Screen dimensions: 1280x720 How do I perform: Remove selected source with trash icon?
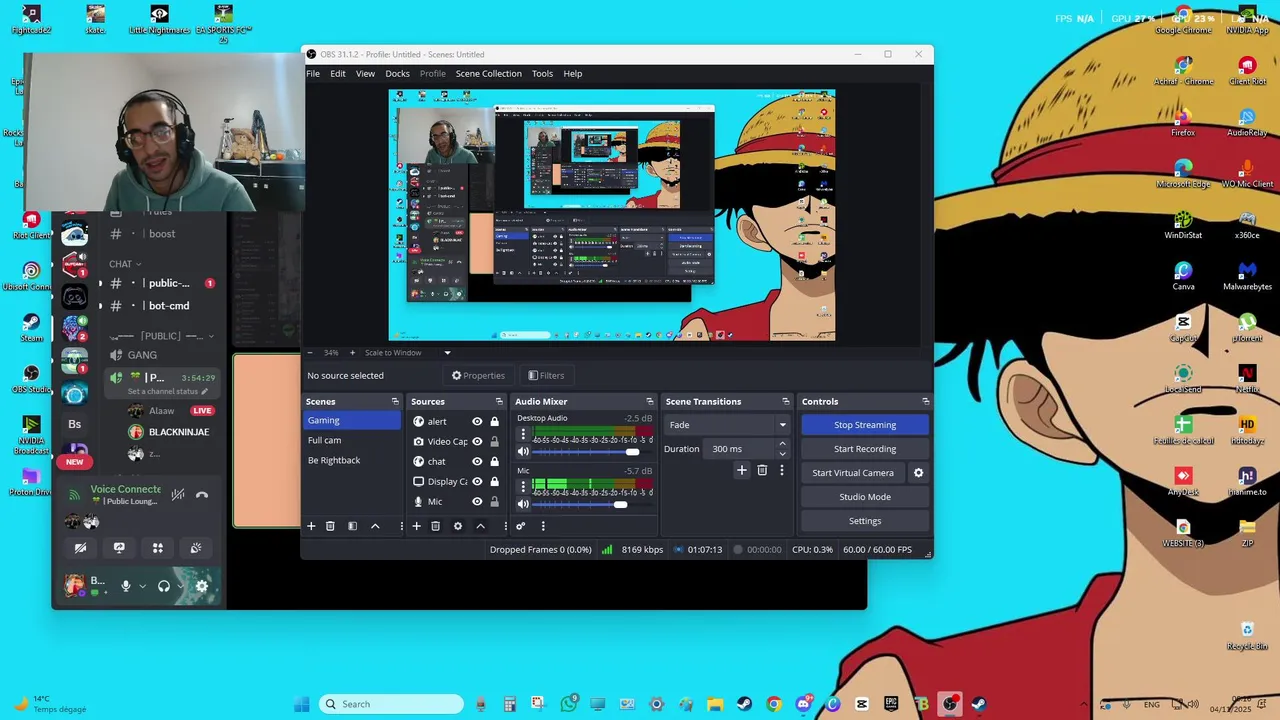click(x=435, y=526)
